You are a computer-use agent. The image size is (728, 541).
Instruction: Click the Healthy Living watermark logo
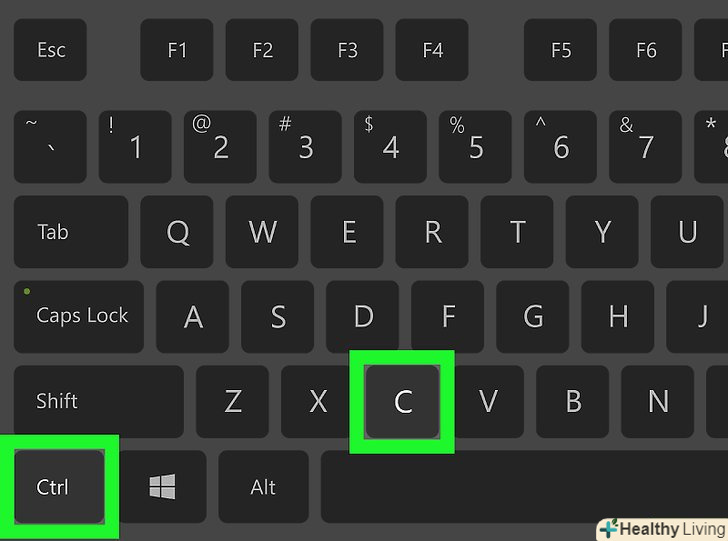click(663, 529)
